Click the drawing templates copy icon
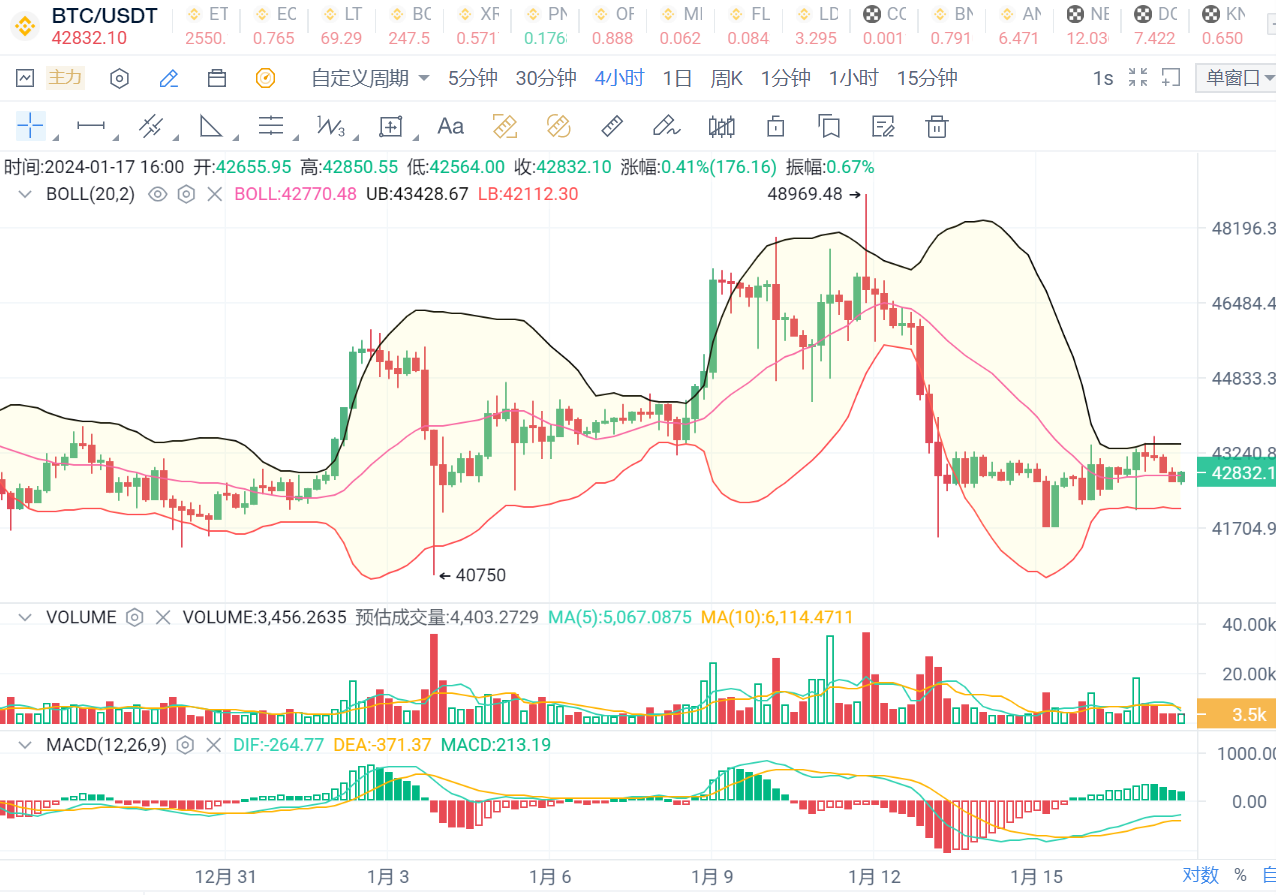 click(x=828, y=126)
